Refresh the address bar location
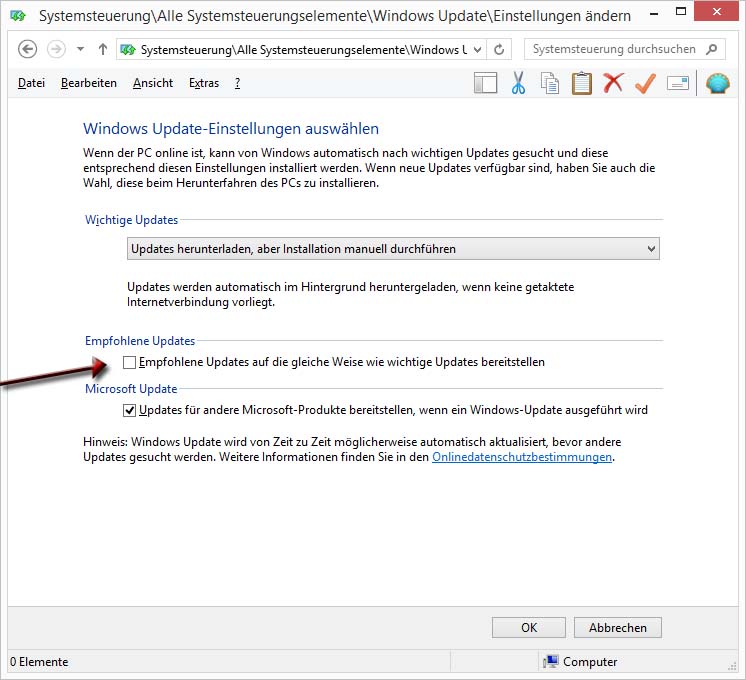 [499, 49]
